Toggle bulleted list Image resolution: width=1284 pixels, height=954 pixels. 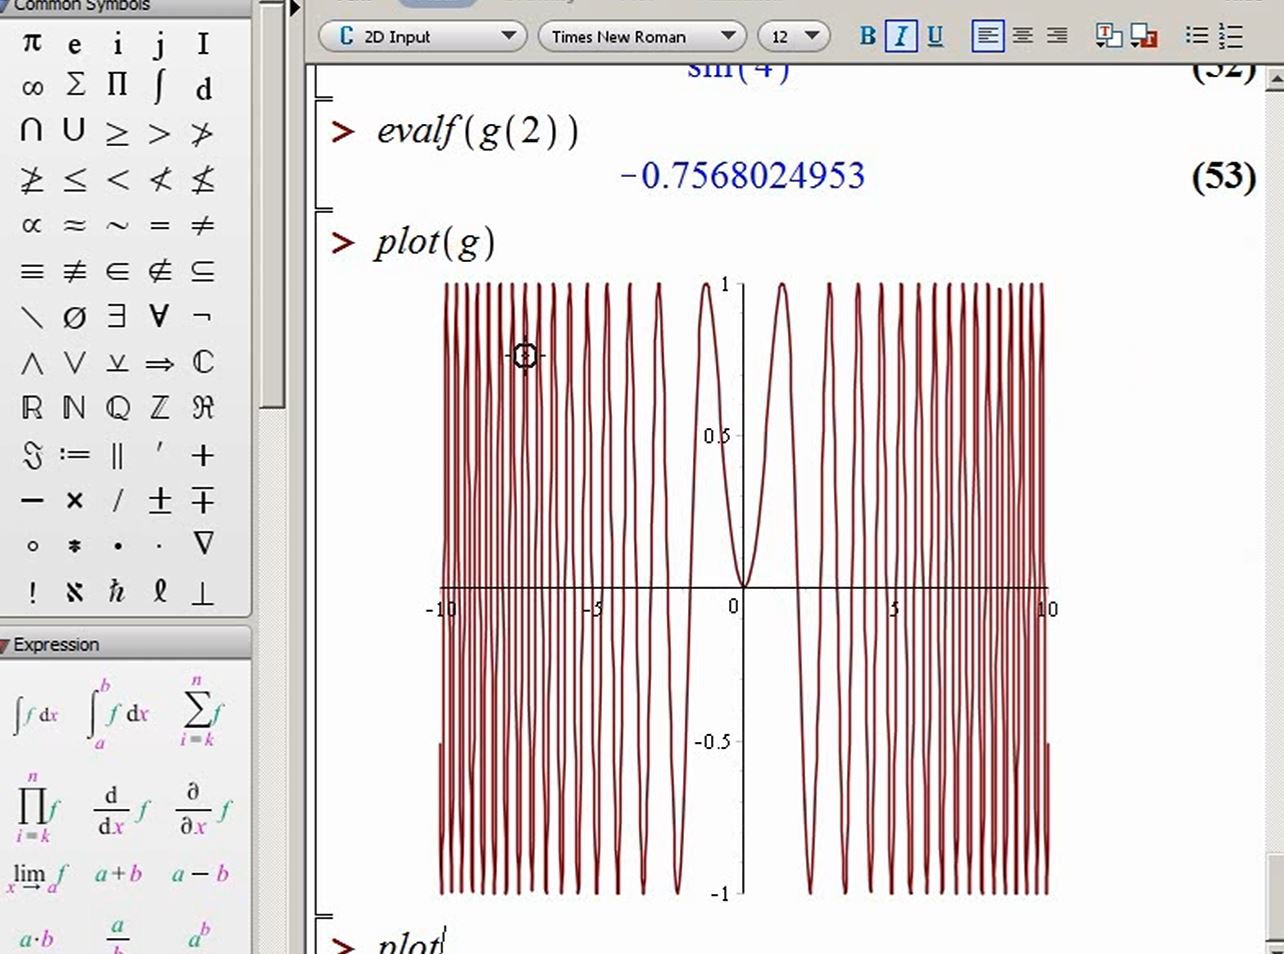(1196, 37)
